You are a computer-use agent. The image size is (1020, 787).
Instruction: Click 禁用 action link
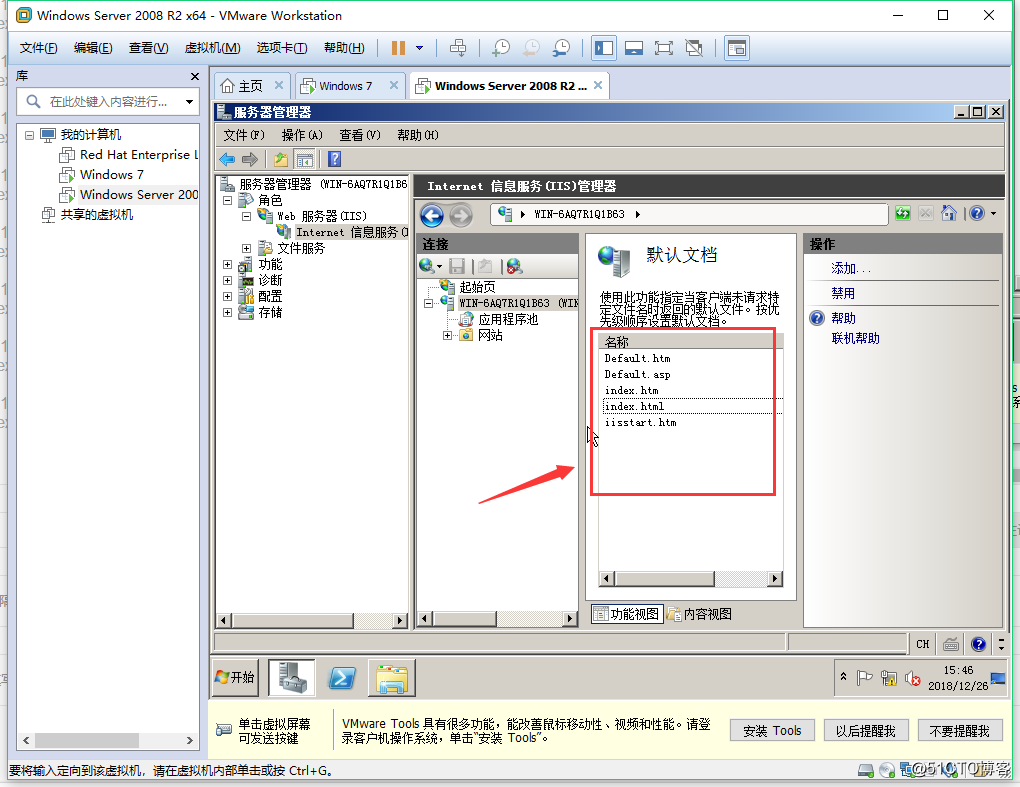(x=843, y=293)
